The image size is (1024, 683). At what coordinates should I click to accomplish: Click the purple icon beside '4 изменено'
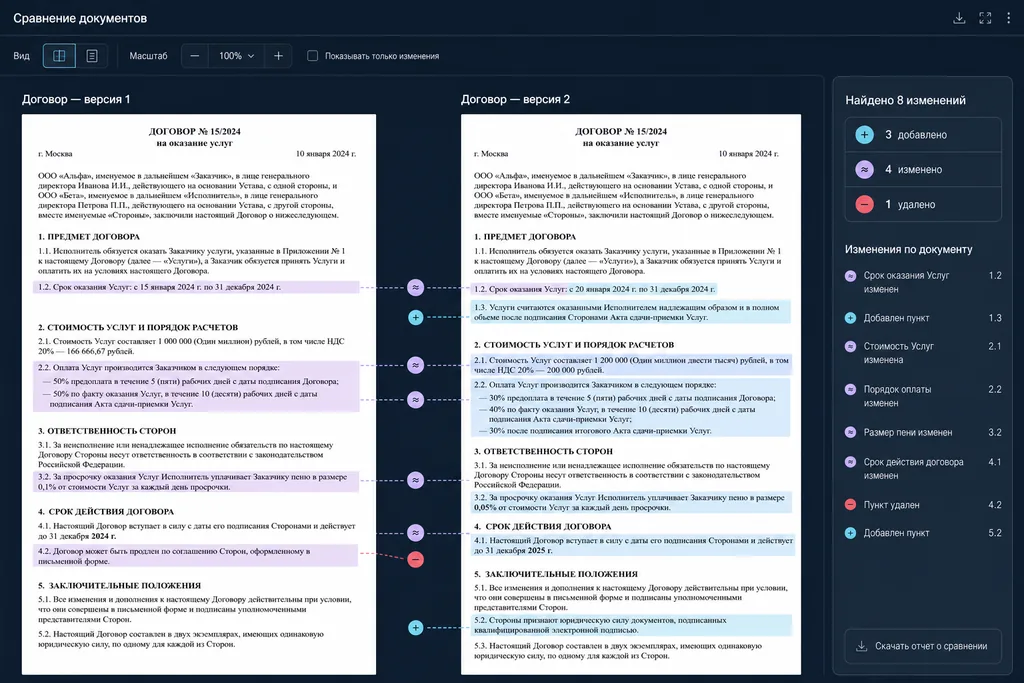coord(864,170)
